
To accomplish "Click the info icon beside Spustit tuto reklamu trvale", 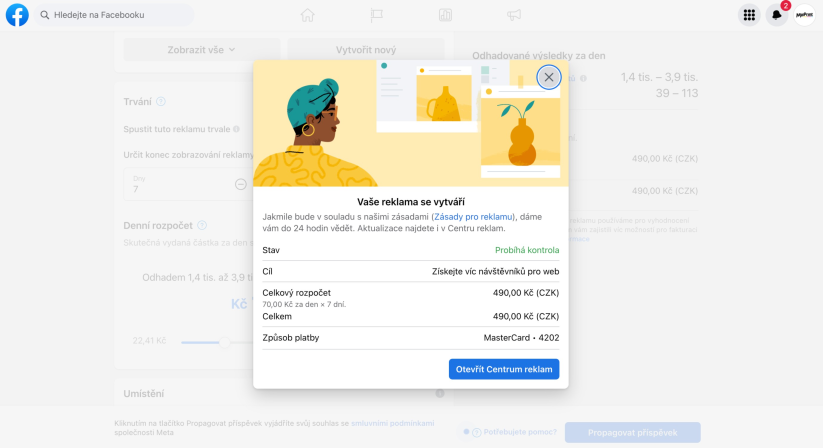I will pos(236,129).
